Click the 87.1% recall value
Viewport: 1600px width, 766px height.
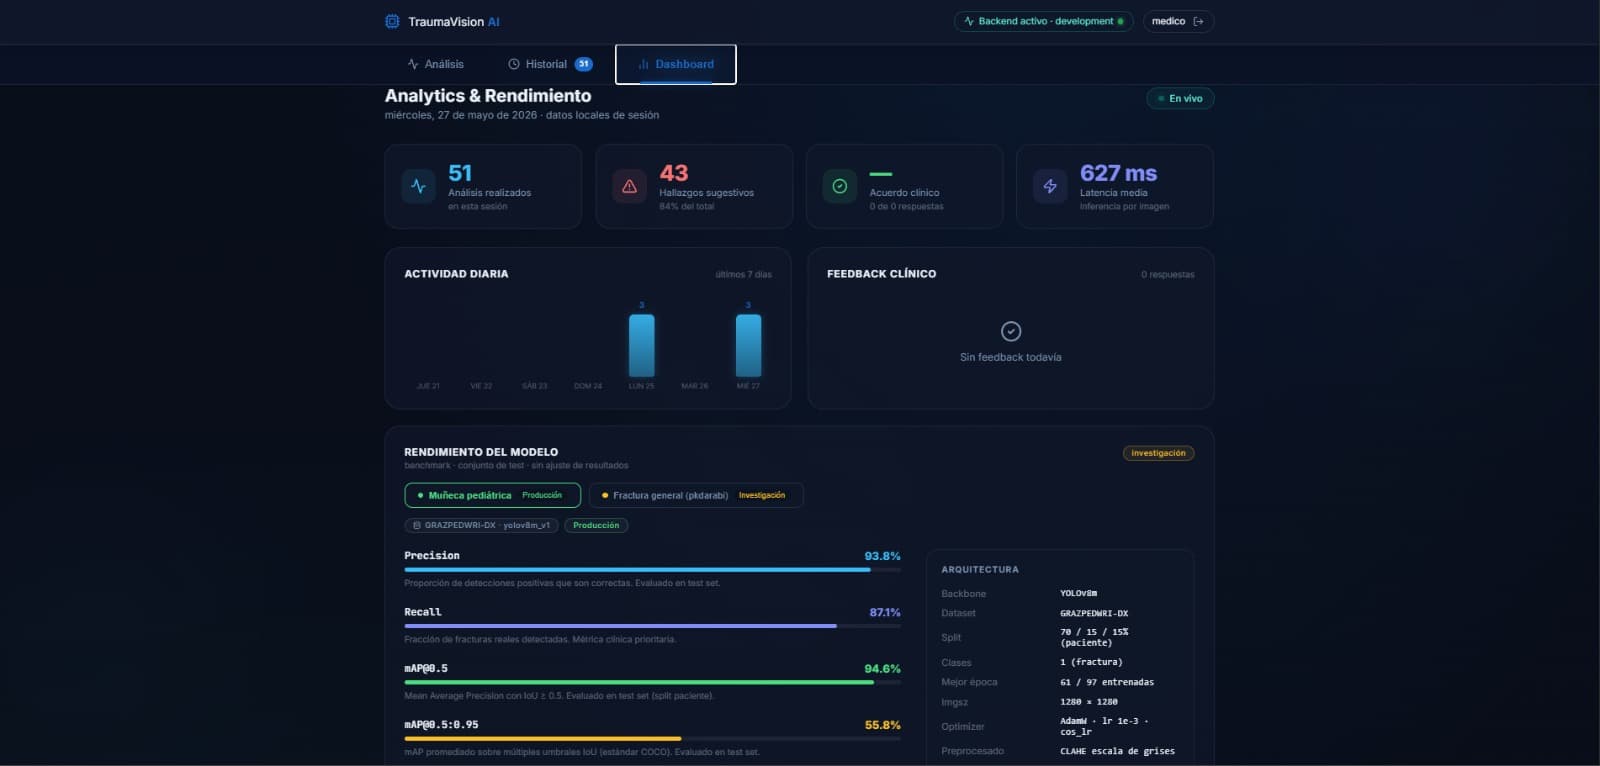[885, 612]
